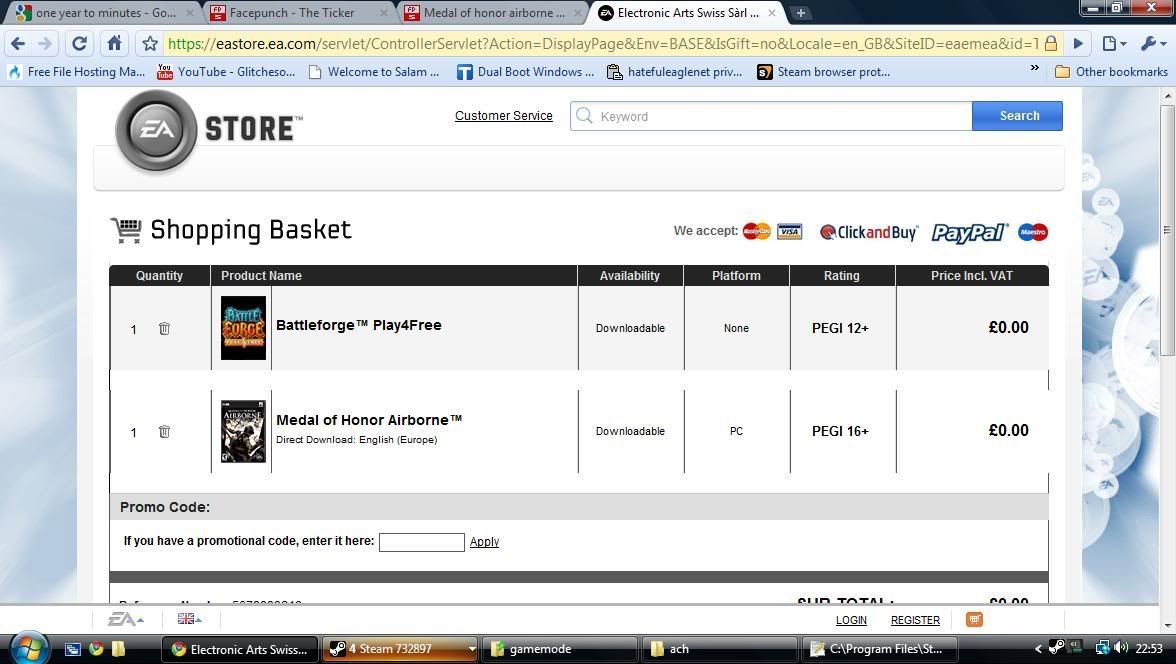Close the Facepunch - The Ticker tab
Image resolution: width=1176 pixels, height=664 pixels.
pos(383,13)
